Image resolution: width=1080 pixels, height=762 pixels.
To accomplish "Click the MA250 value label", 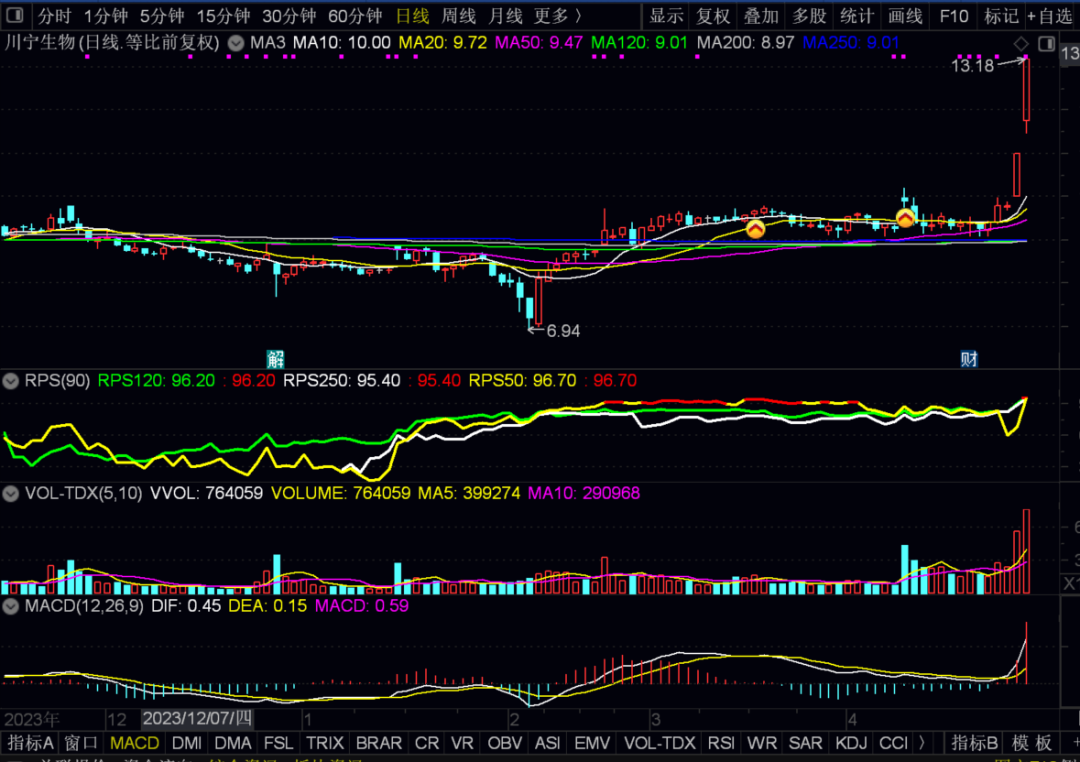I will 851,43.
